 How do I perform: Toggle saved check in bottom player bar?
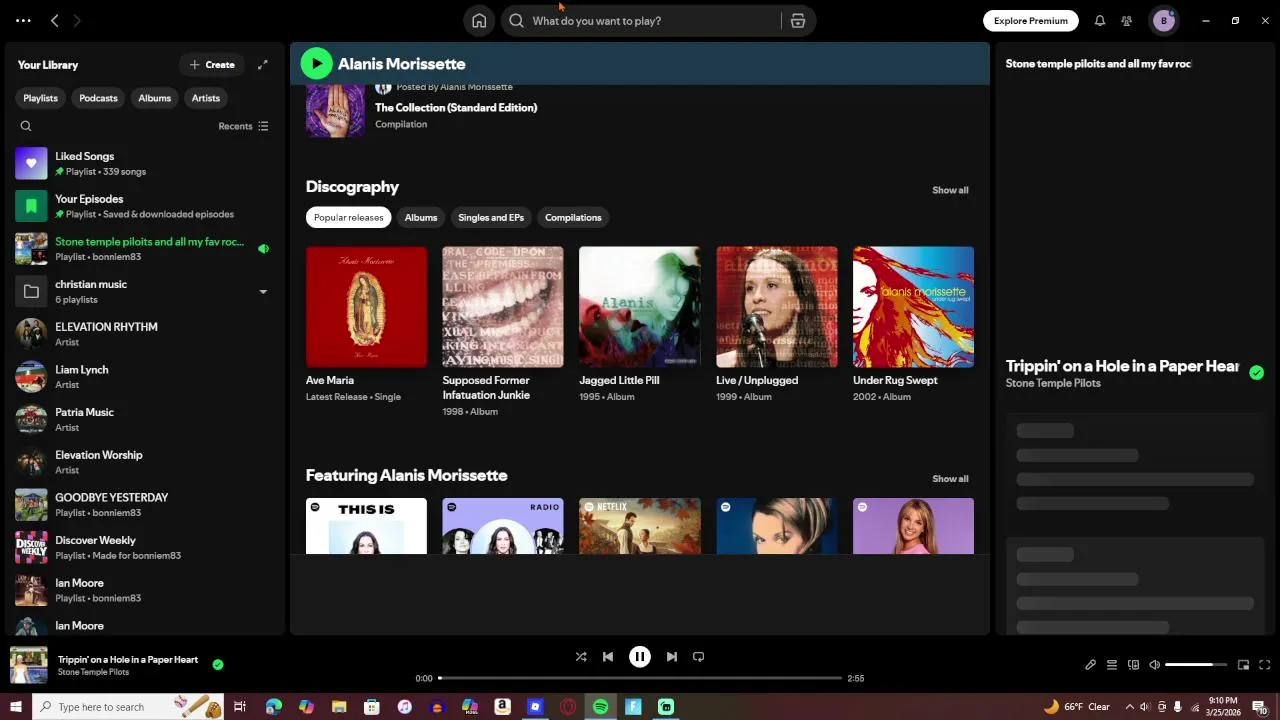point(218,664)
